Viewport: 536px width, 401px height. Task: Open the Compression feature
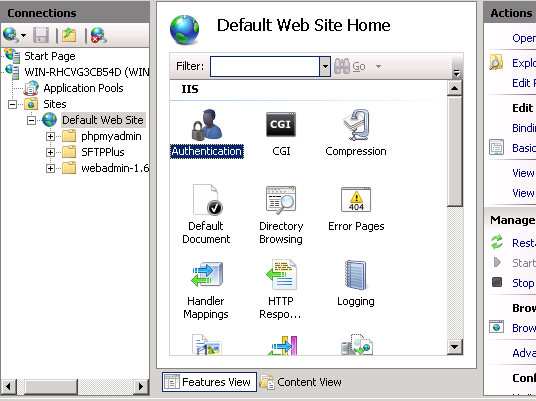click(x=356, y=133)
